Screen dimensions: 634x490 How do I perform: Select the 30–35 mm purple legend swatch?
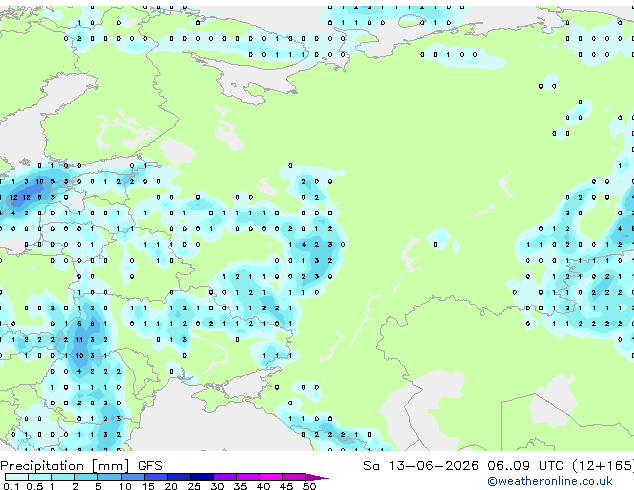224,477
